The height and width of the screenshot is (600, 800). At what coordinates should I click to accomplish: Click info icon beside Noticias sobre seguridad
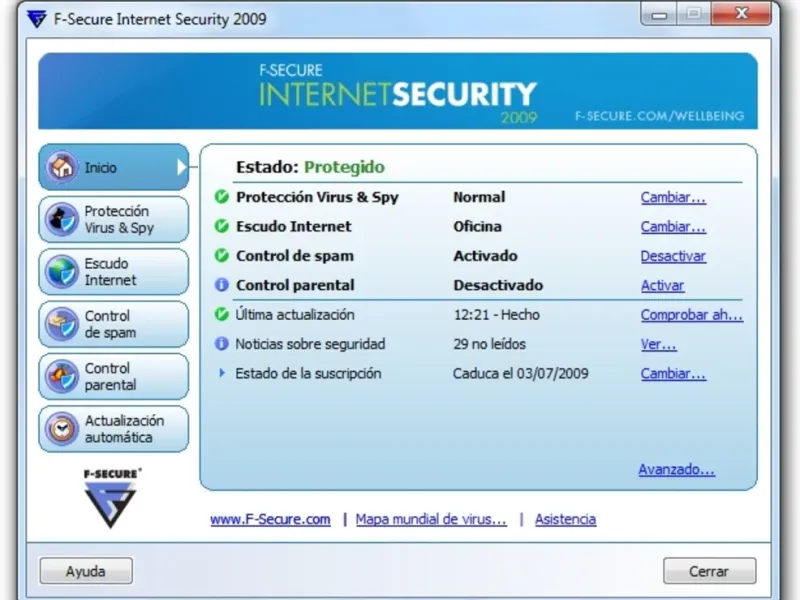coord(221,344)
